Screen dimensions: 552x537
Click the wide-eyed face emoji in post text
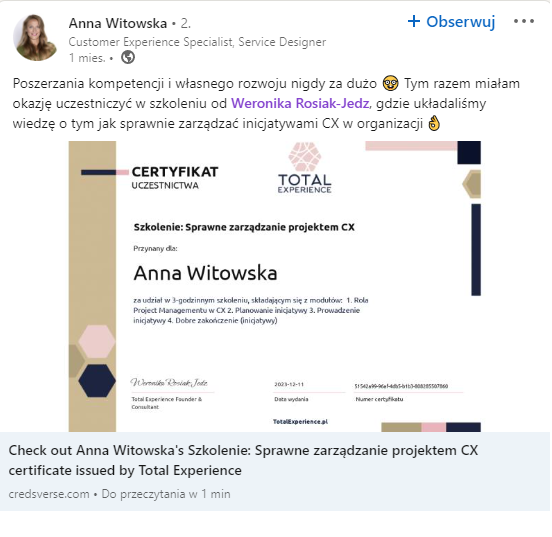[x=390, y=83]
